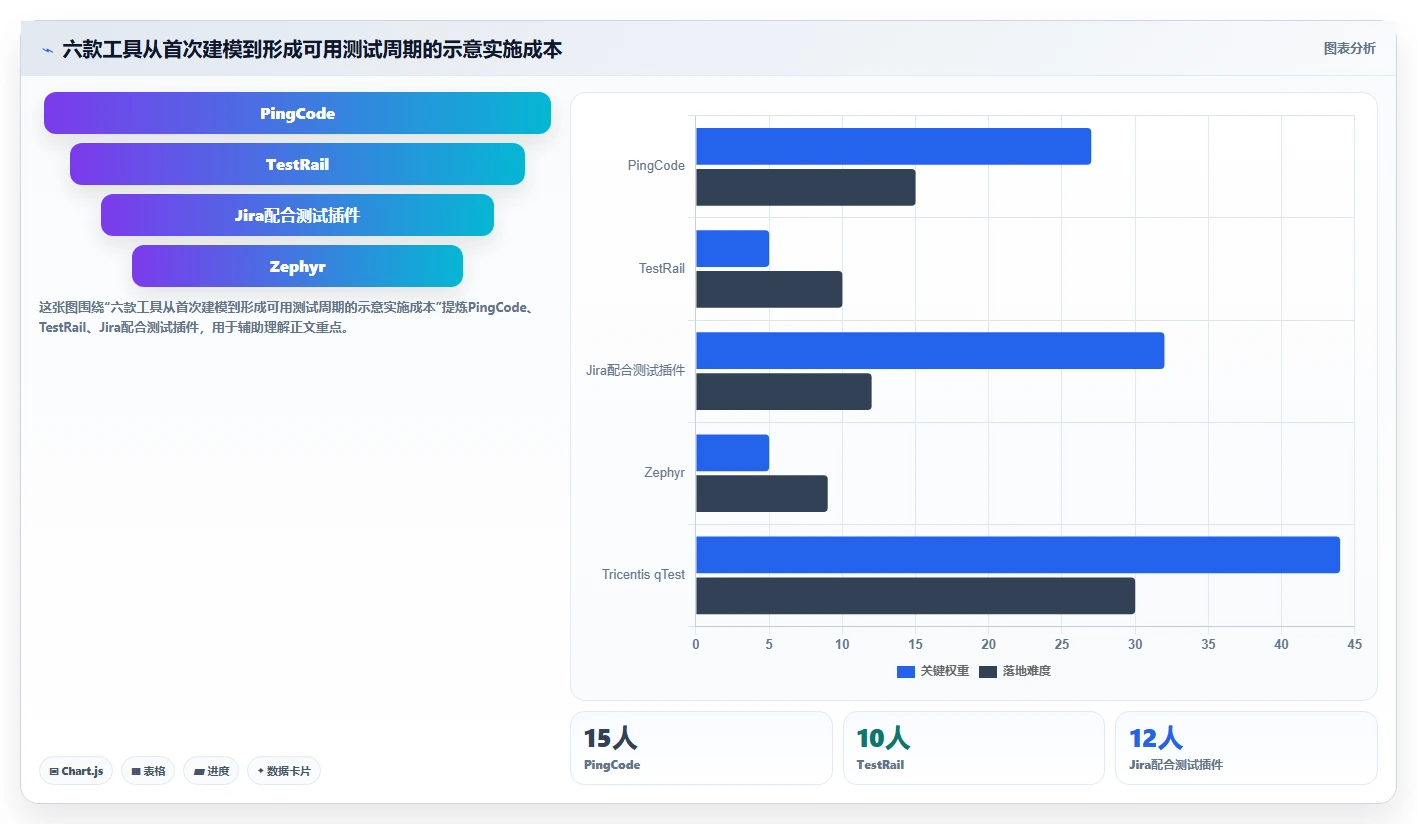The image size is (1417, 824).
Task: Open the 12人 Jira配合测试插件 data card
Action: (1246, 748)
